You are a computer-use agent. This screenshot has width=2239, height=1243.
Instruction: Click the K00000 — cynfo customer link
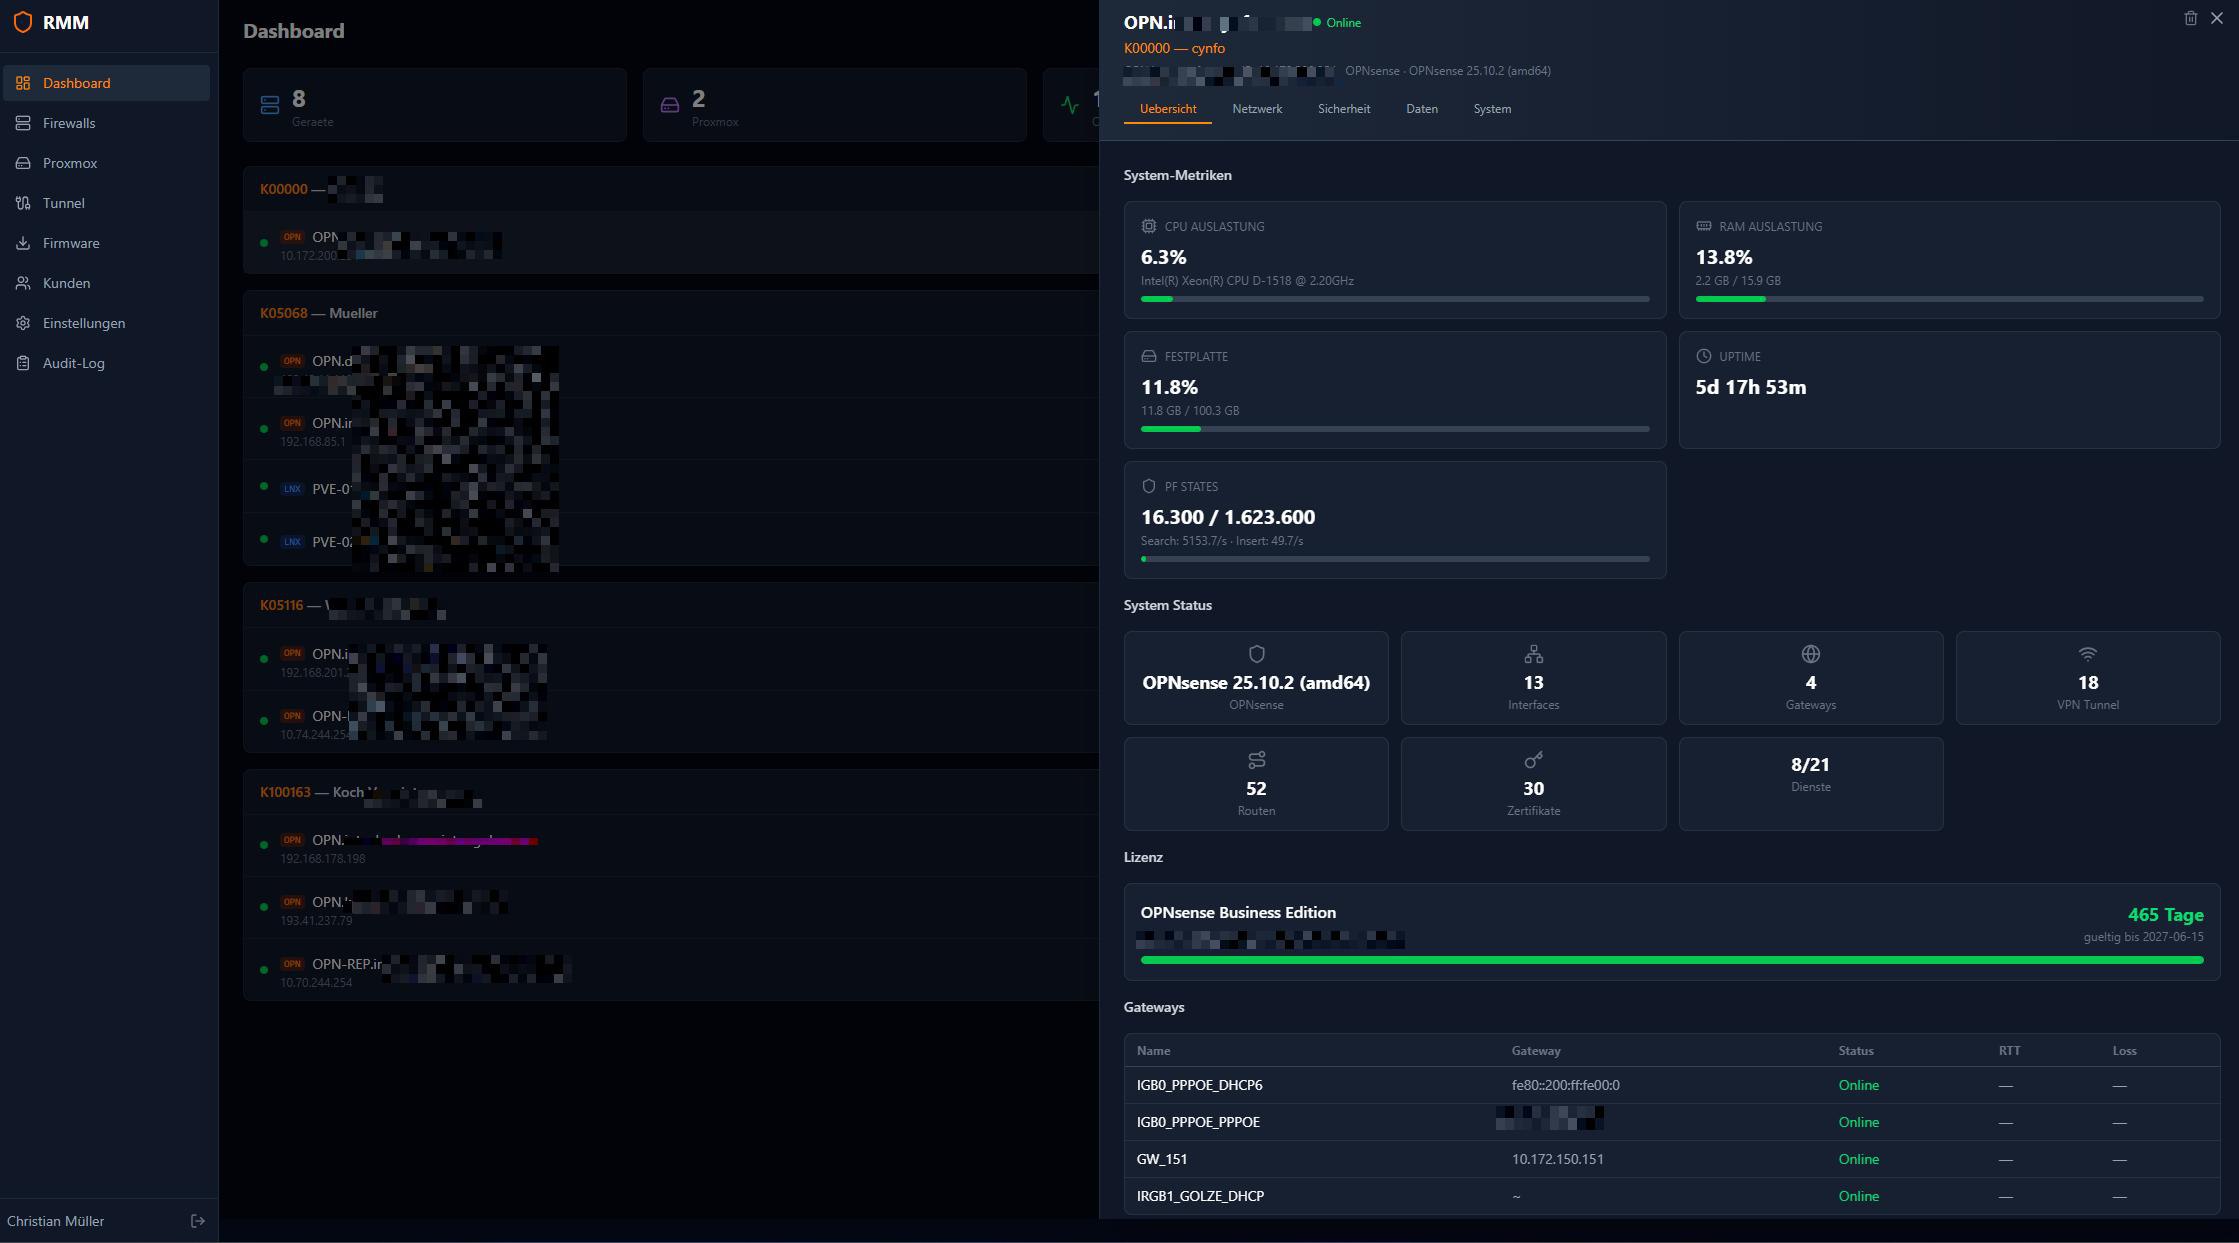1174,48
